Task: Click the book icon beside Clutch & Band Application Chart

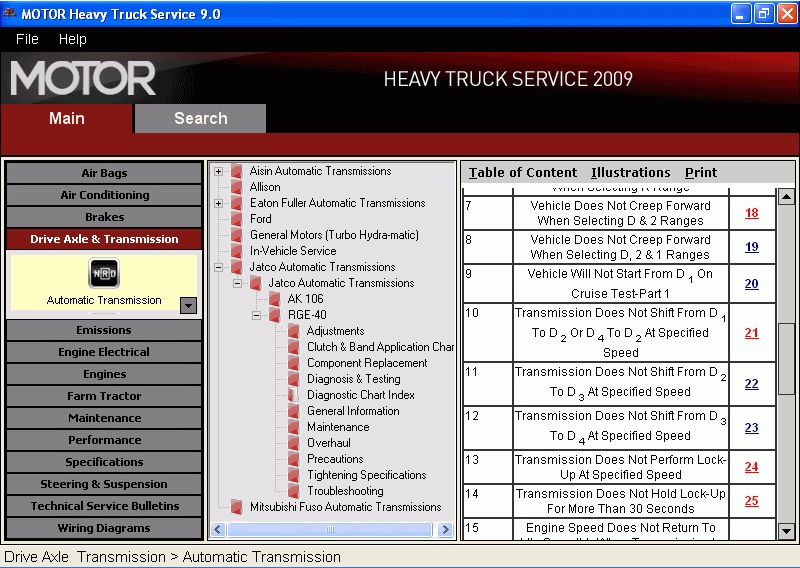Action: [293, 347]
